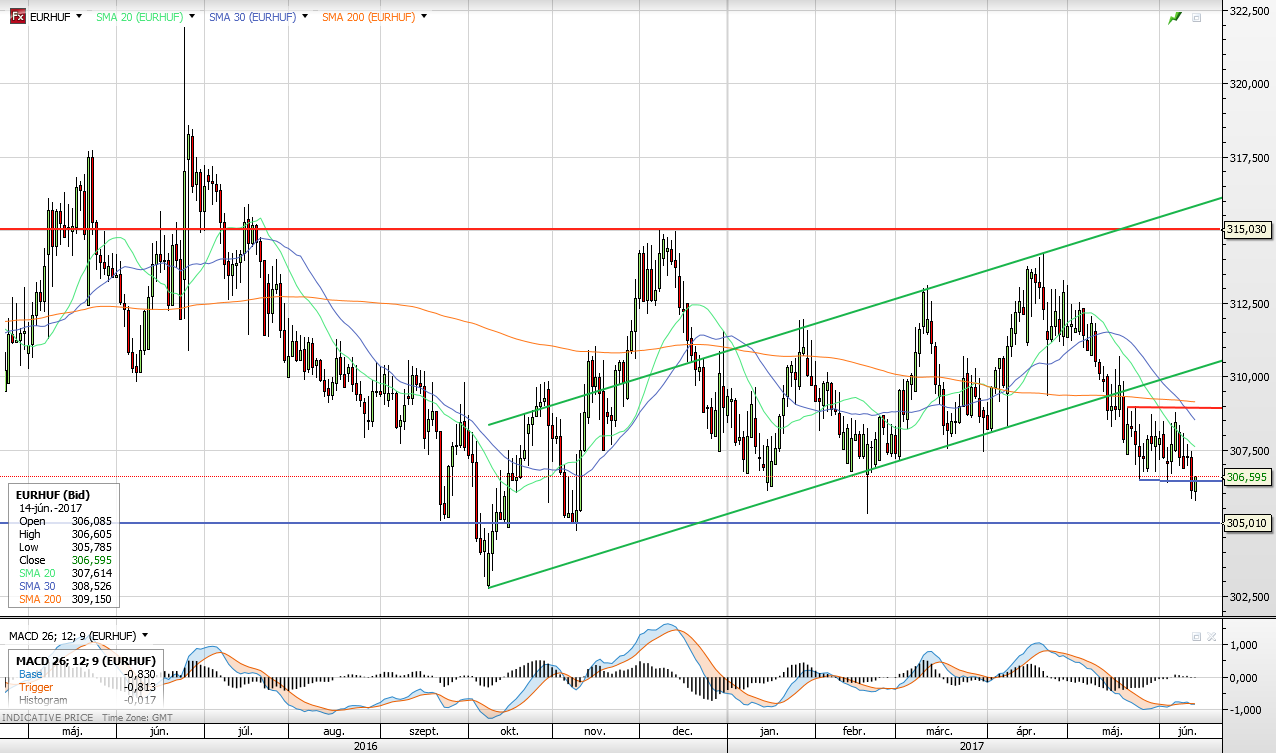
Task: Click the High 306,605 row in data box
Action: [67, 534]
